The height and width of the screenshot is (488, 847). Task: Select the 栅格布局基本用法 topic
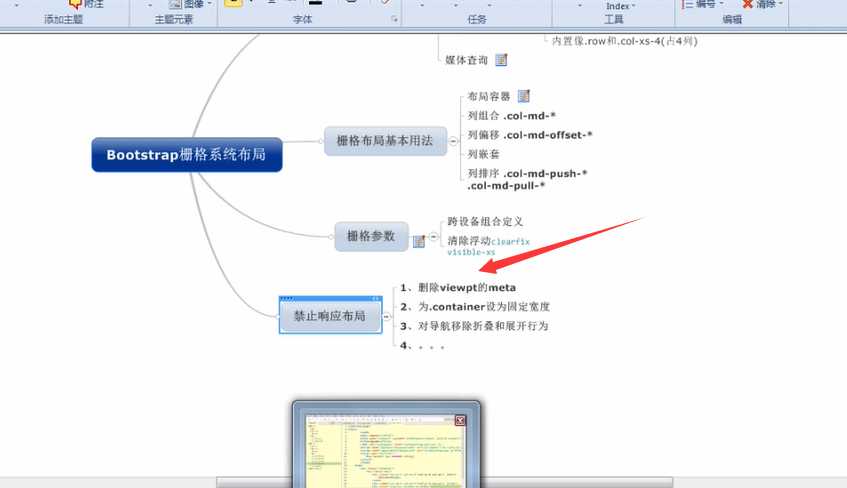coord(386,141)
